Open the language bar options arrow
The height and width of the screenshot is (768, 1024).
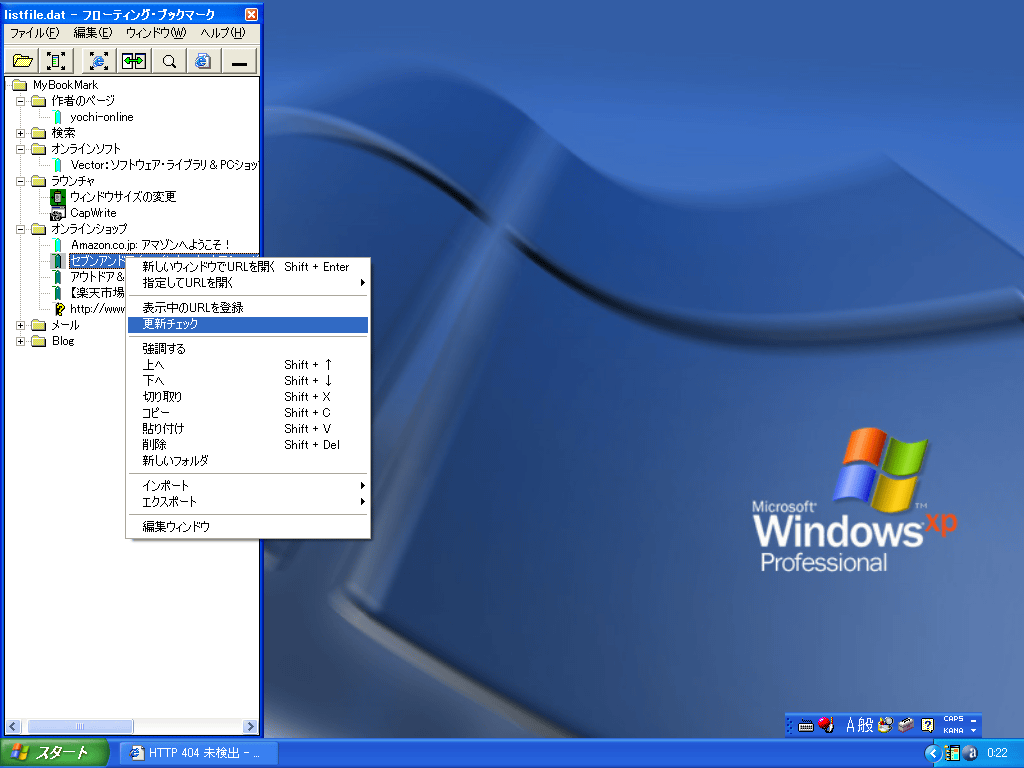pos(974,731)
